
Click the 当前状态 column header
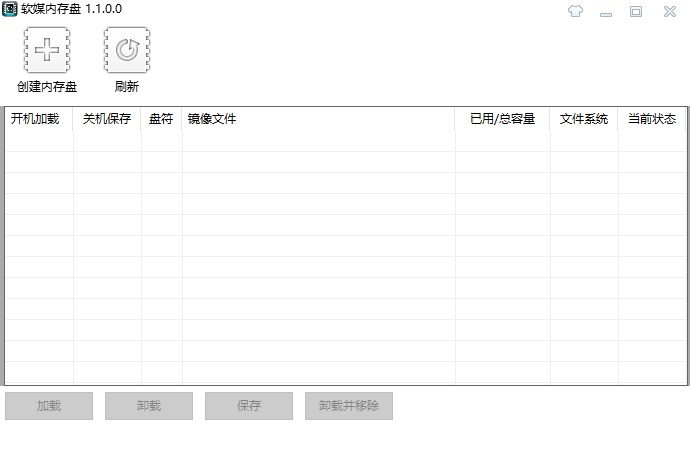pyautogui.click(x=651, y=119)
